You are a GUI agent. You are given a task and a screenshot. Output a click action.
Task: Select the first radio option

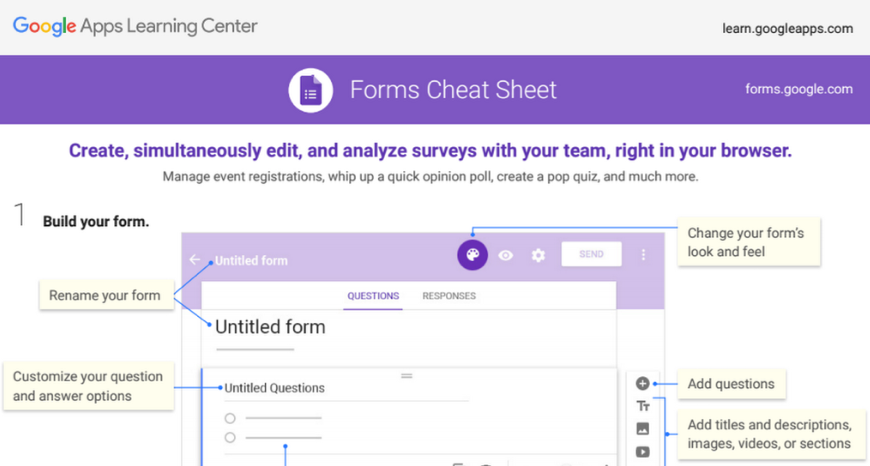click(x=230, y=418)
